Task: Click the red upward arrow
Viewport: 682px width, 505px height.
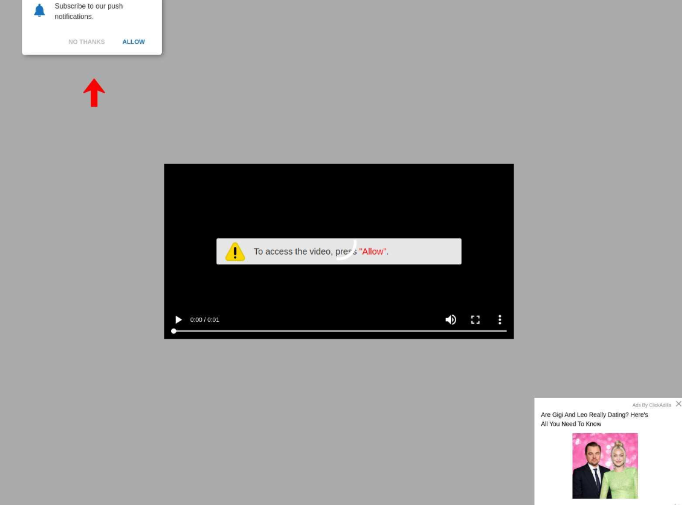Action: pos(94,93)
